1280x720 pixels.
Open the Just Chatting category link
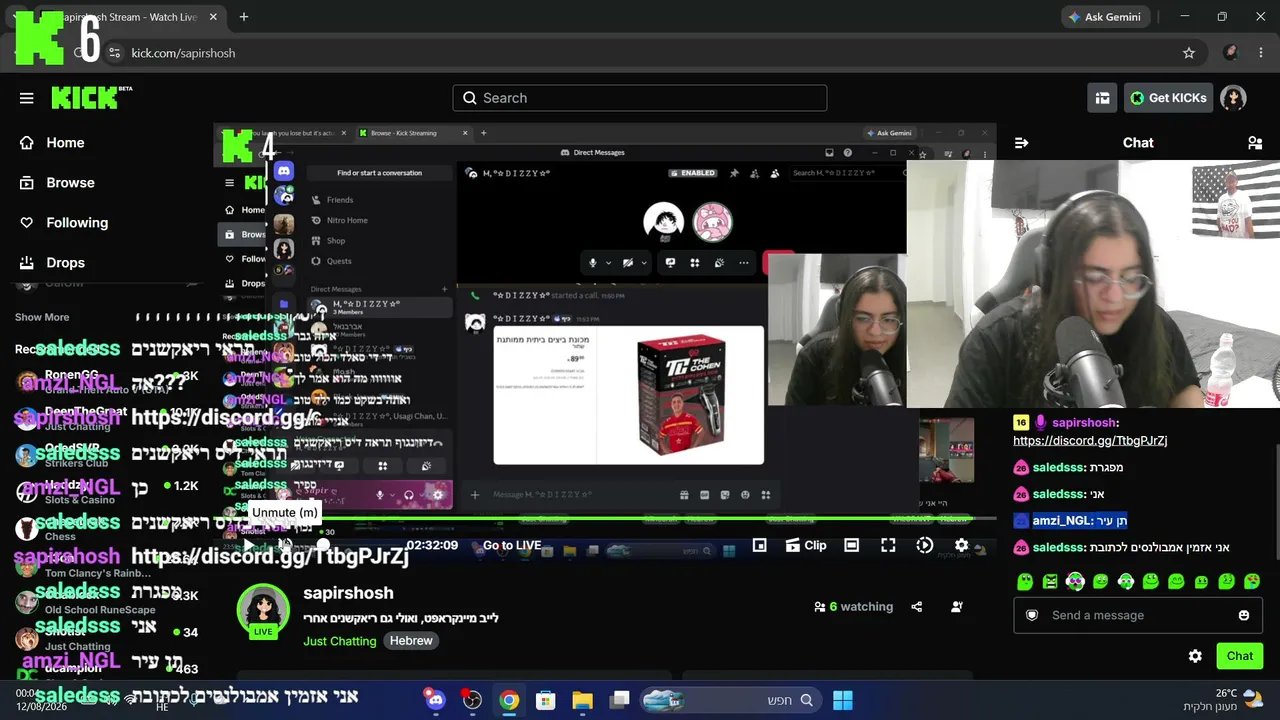340,641
